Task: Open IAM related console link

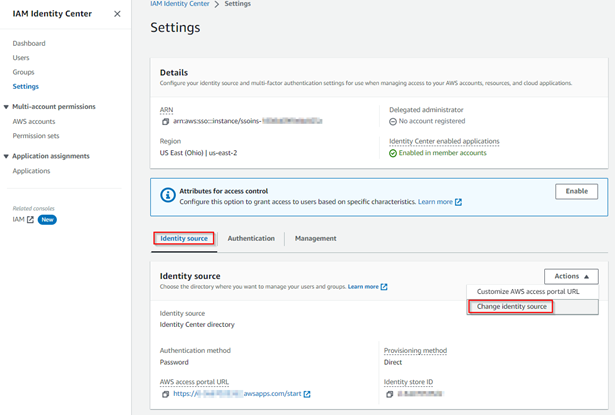Action: 18,220
